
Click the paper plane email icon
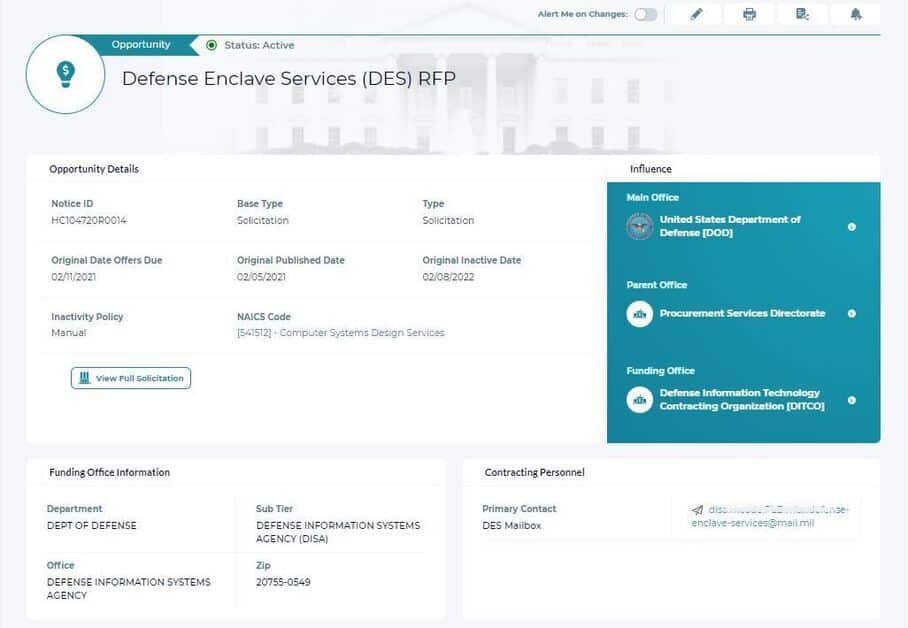click(697, 510)
